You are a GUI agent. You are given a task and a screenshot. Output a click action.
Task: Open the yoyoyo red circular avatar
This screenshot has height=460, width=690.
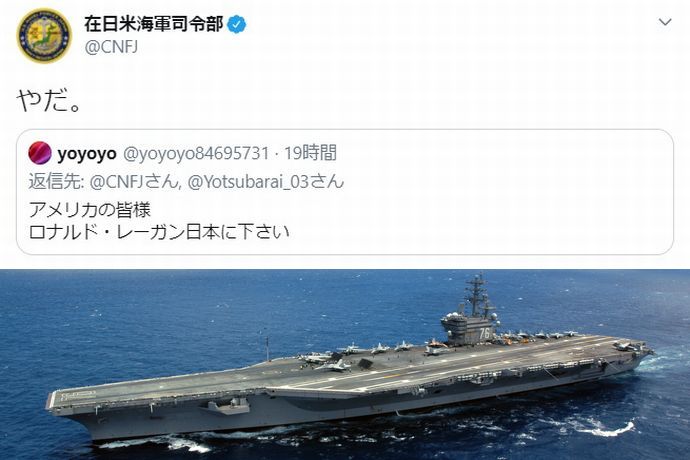40,153
